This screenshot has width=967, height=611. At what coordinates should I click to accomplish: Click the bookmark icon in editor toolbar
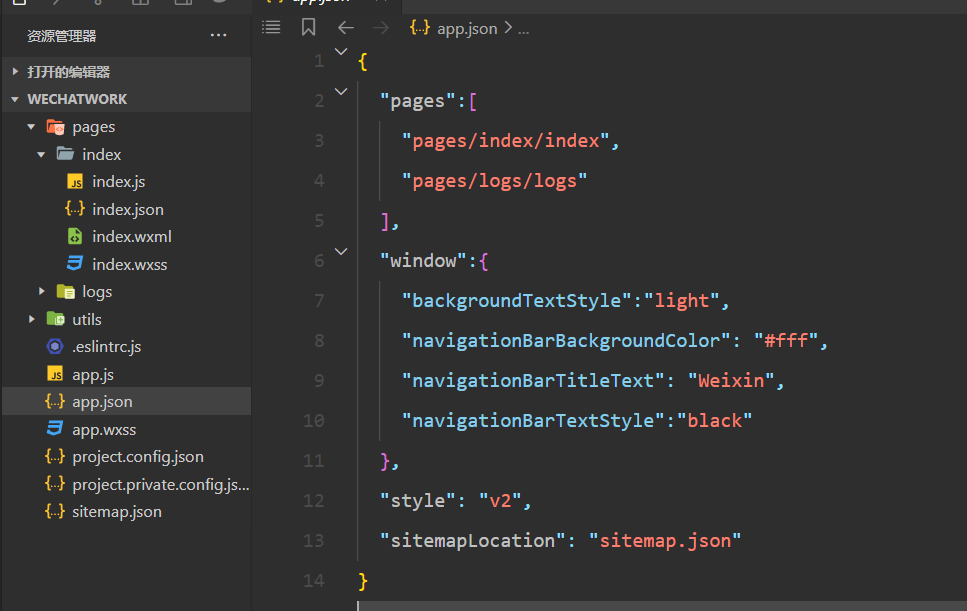308,28
